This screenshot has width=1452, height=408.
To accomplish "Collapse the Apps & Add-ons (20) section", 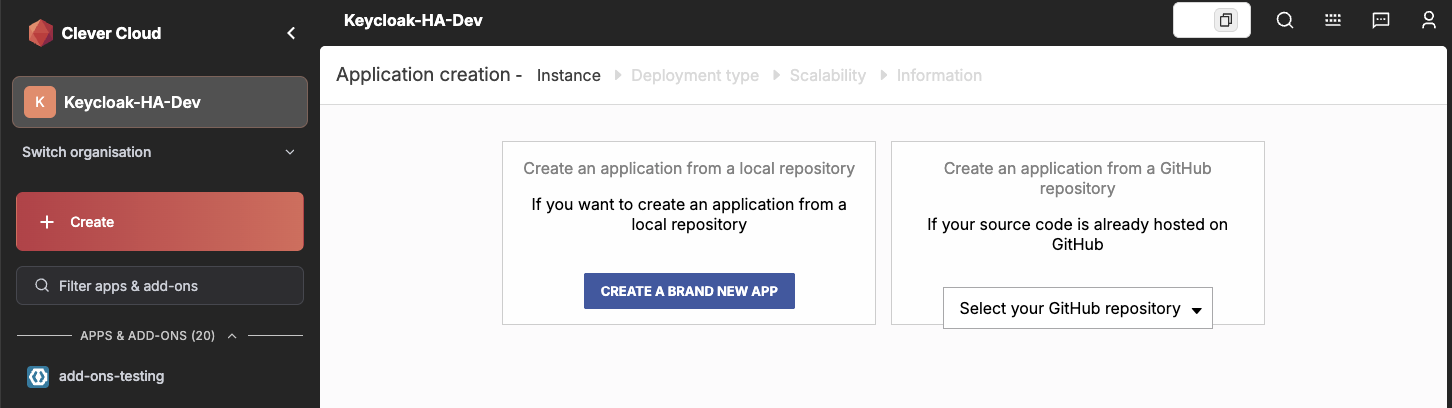I will click(160, 336).
